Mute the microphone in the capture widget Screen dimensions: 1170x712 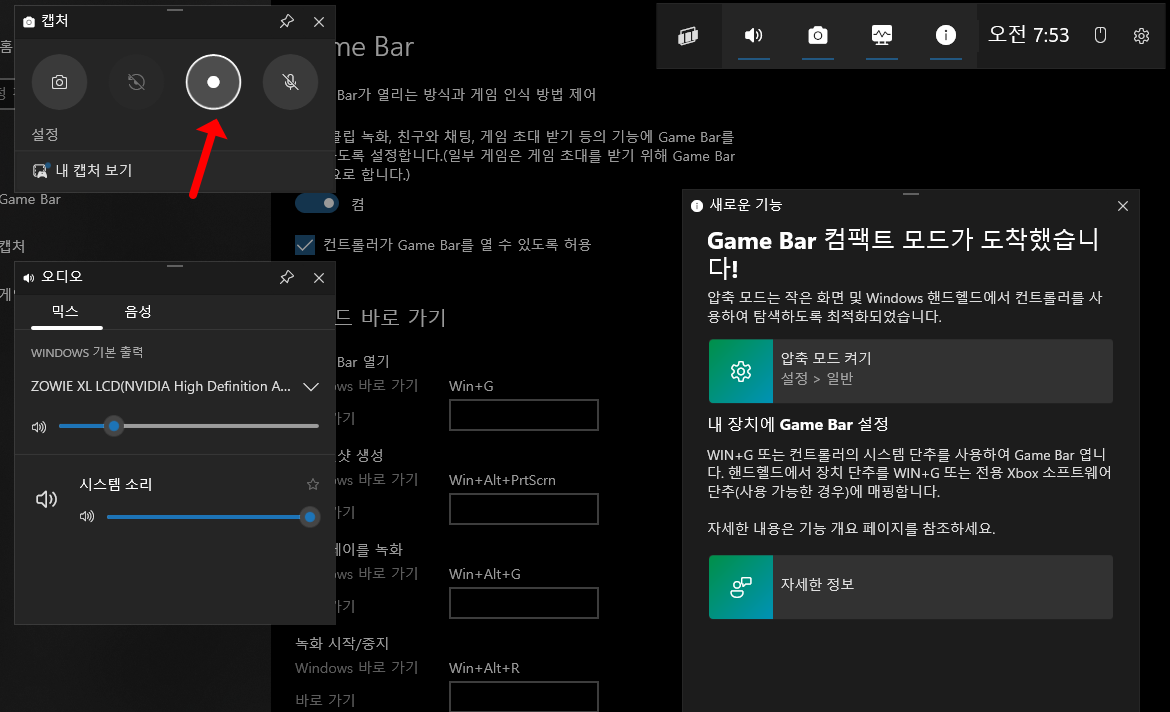(x=290, y=82)
